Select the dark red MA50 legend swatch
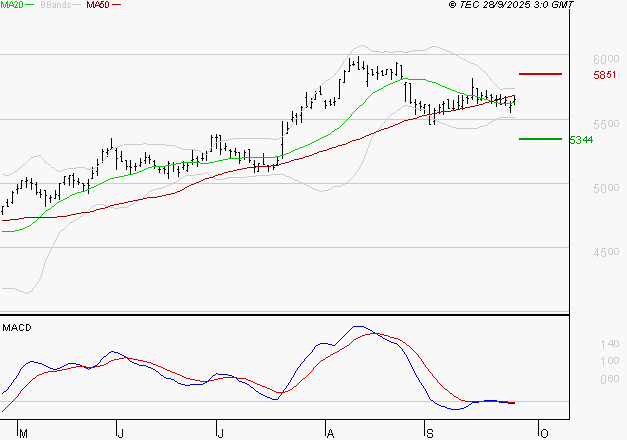Image resolution: width=627 pixels, height=440 pixels. point(116,5)
